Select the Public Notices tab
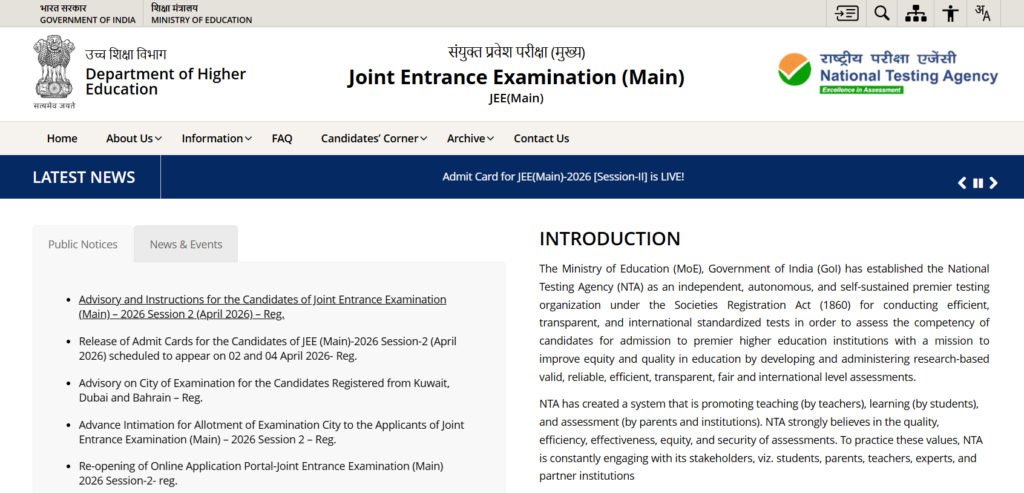This screenshot has height=493, width=1024. pos(83,244)
